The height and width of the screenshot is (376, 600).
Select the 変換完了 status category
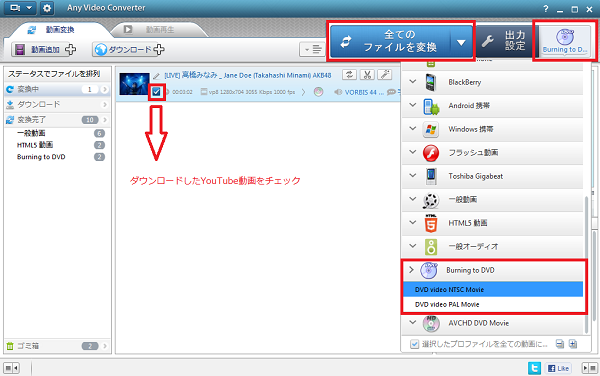57,120
